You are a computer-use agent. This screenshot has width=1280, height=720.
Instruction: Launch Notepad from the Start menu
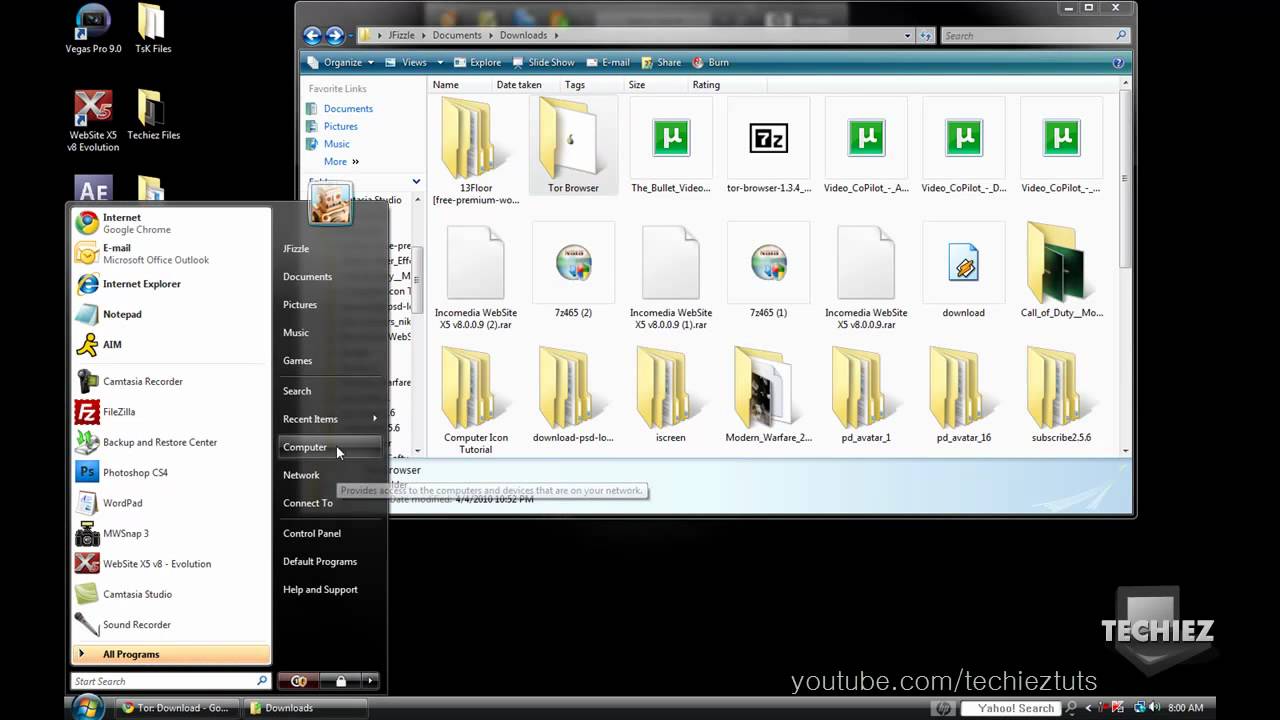(x=170, y=314)
